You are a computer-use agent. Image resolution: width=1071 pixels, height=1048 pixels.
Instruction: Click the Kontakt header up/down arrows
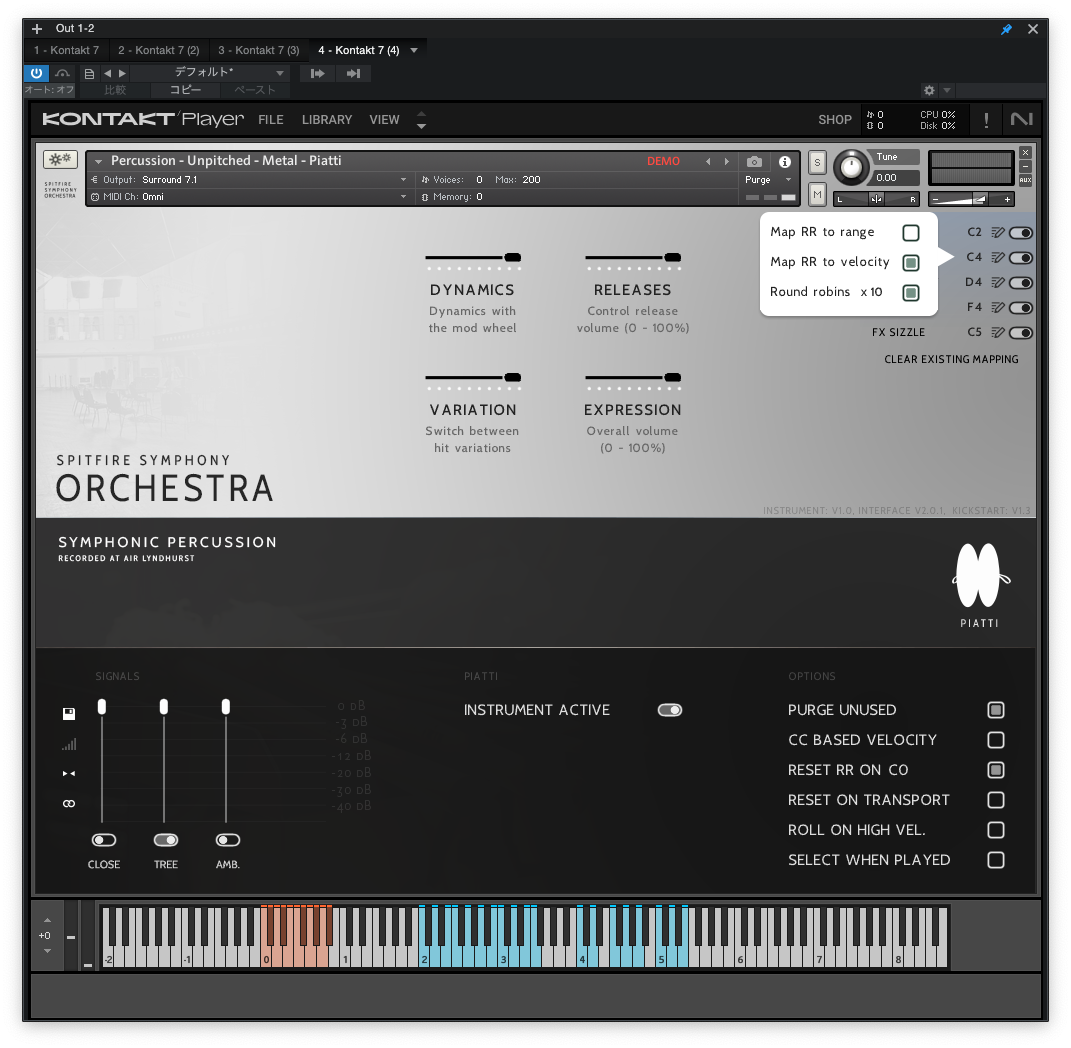pyautogui.click(x=421, y=120)
